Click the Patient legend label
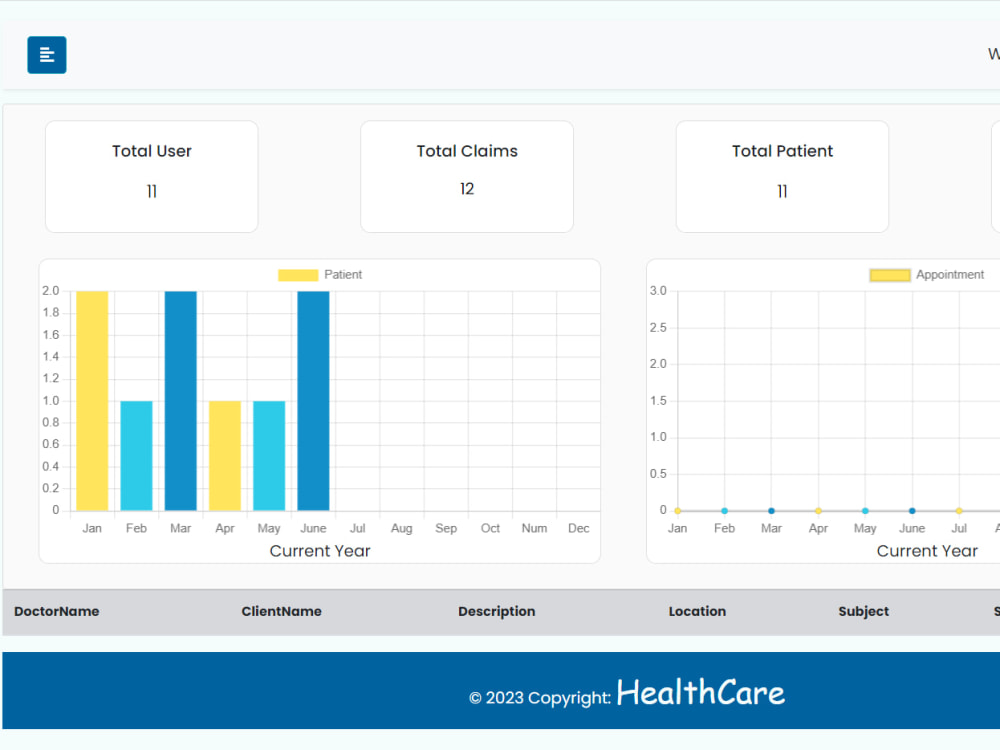Viewport: 1000px width, 750px height. click(343, 275)
